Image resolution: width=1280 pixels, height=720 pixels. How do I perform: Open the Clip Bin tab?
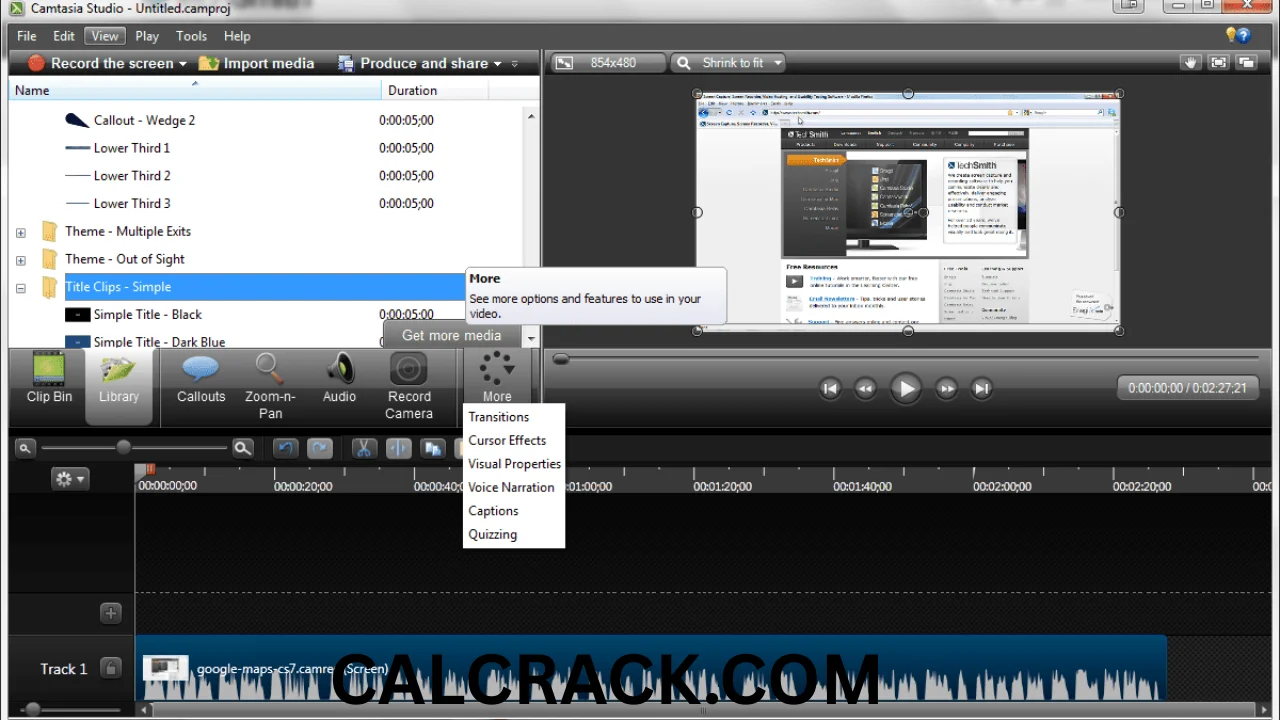[49, 378]
